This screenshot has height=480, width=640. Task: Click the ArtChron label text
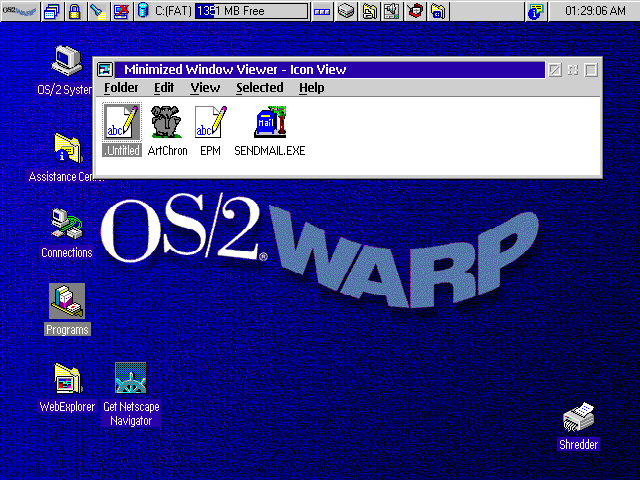coord(167,151)
